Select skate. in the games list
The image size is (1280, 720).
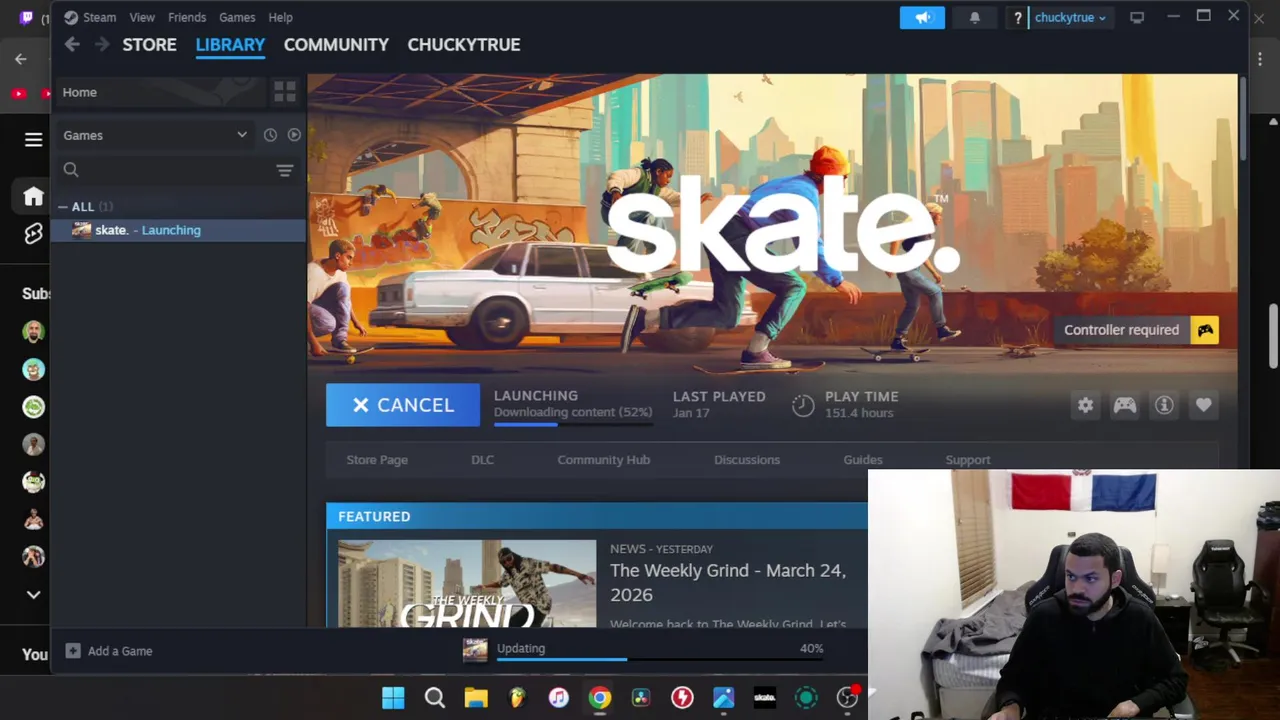click(x=180, y=230)
